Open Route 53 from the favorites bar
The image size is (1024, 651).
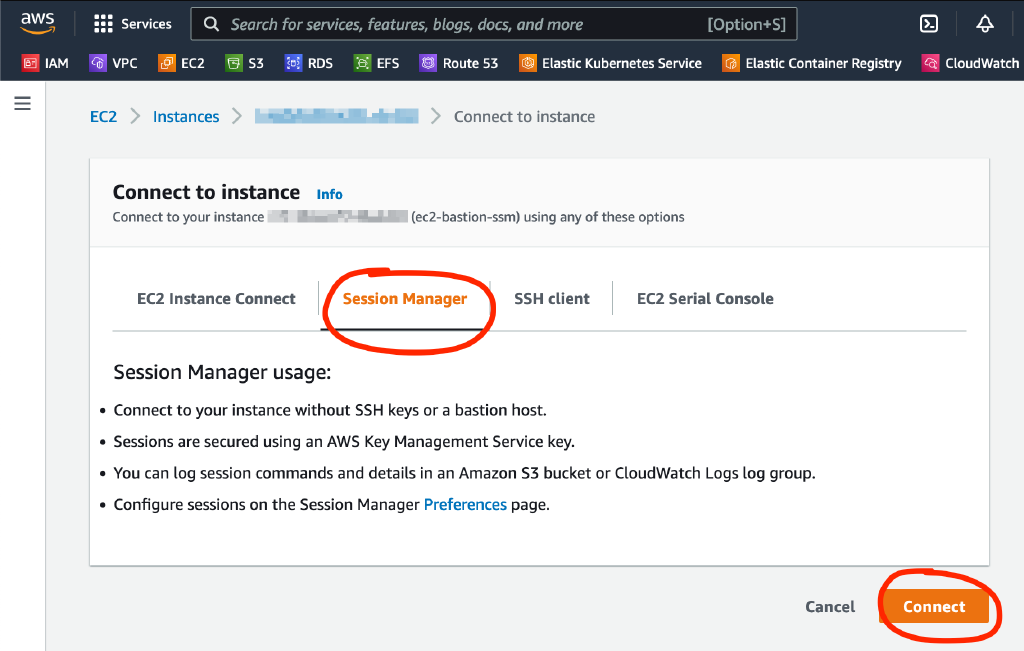pyautogui.click(x=459, y=62)
